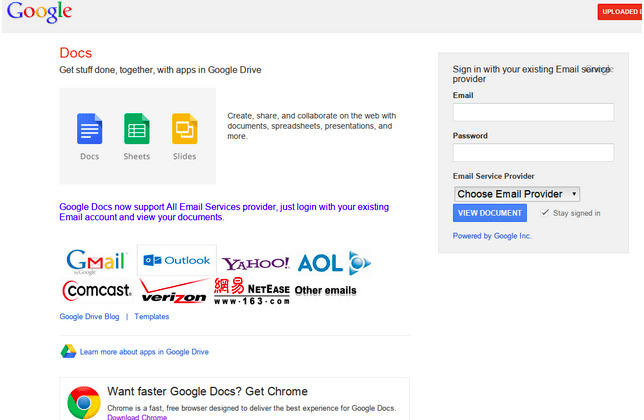The height and width of the screenshot is (420, 644).
Task: Open the Templates link
Action: pos(152,317)
